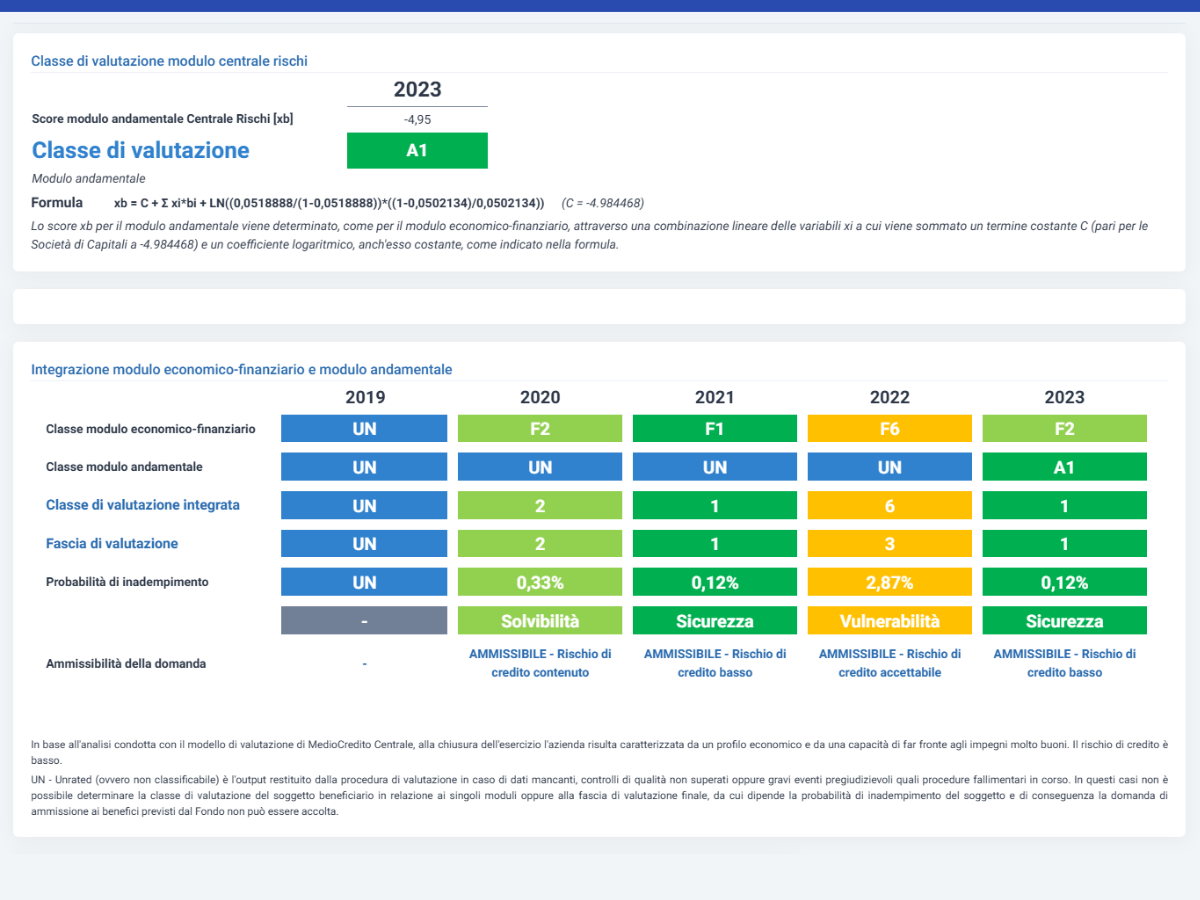Select the A1 cell in the 2023 table column
This screenshot has width=1200, height=900.
click(x=1065, y=467)
